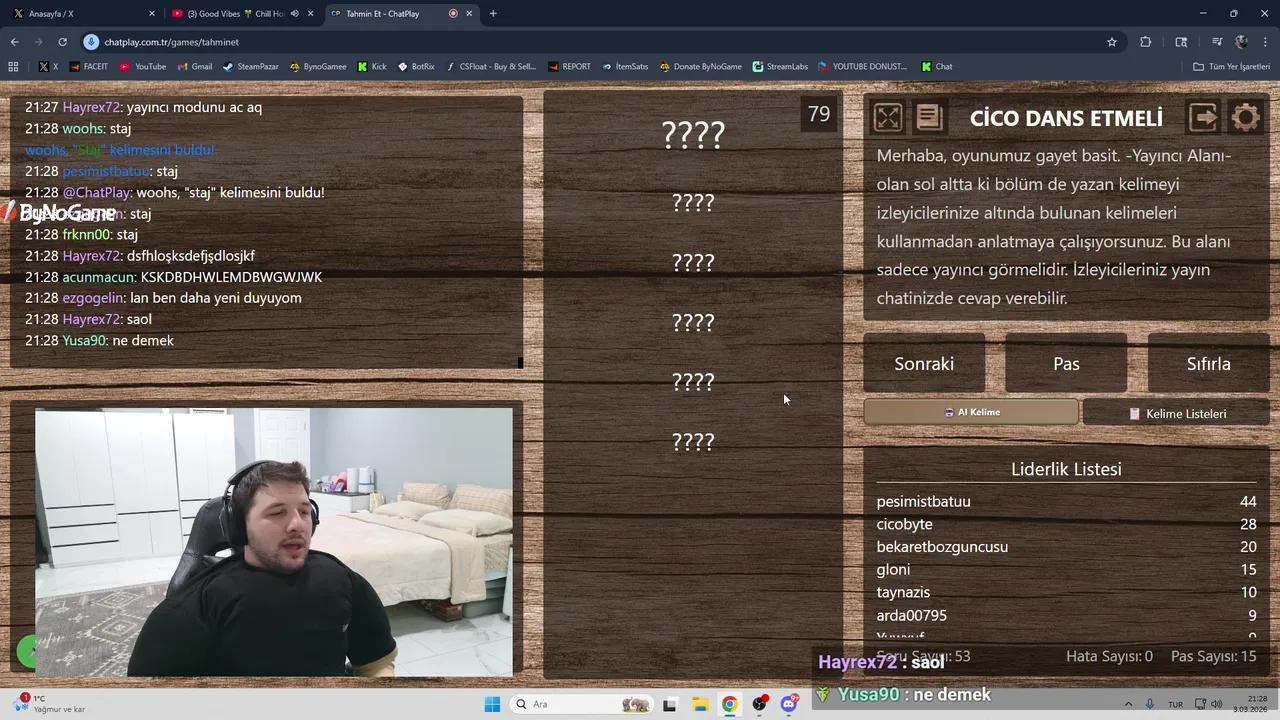This screenshot has width=1280, height=720.
Task: Bookmark this page with the star icon
Action: (x=1111, y=42)
